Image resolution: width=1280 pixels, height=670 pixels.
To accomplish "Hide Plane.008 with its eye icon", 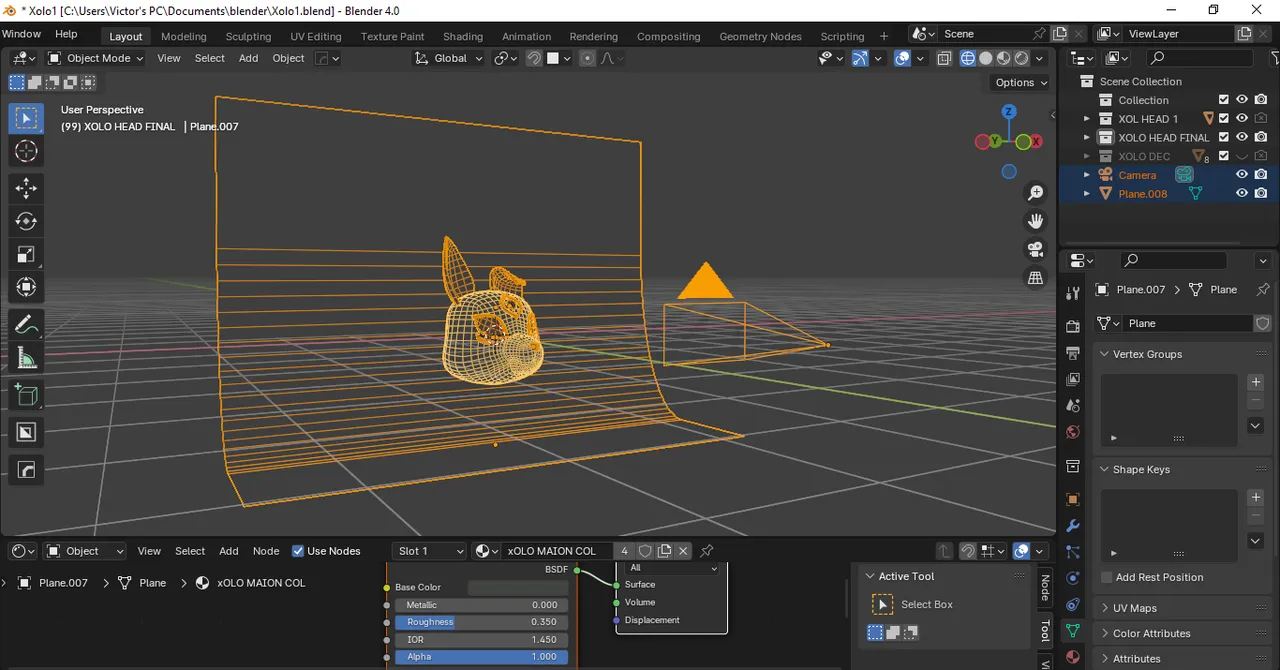I will tap(1242, 193).
